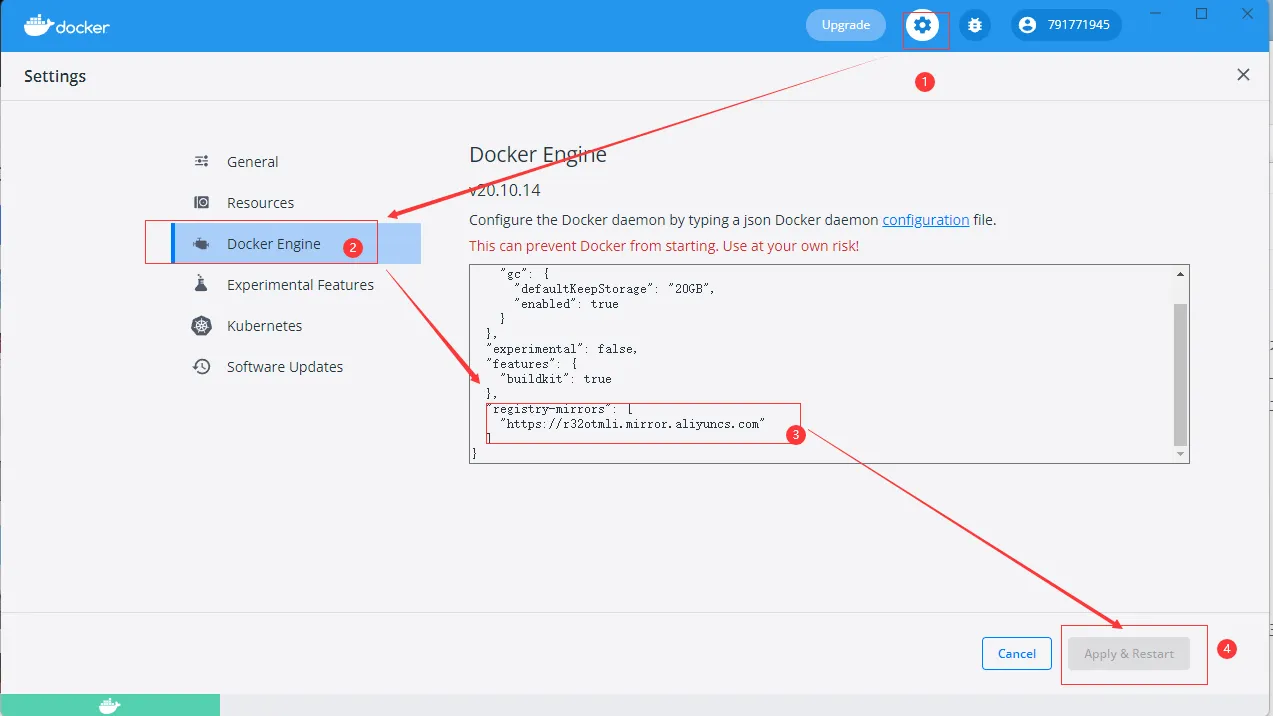Viewport: 1273px width, 716px height.
Task: Click the Kubernetes helm wheel icon
Action: (202, 326)
